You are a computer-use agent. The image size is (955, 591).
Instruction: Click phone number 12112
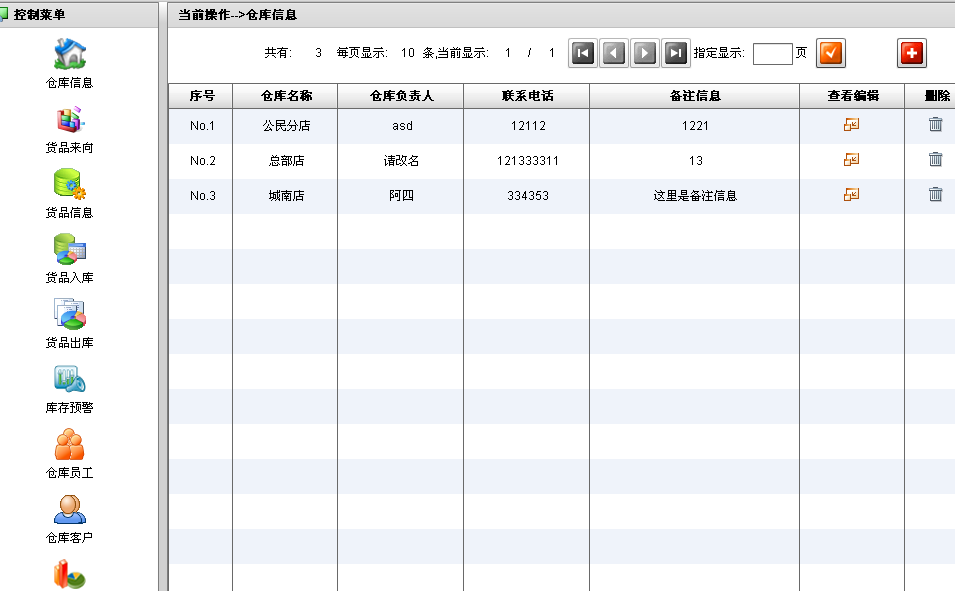coord(528,126)
